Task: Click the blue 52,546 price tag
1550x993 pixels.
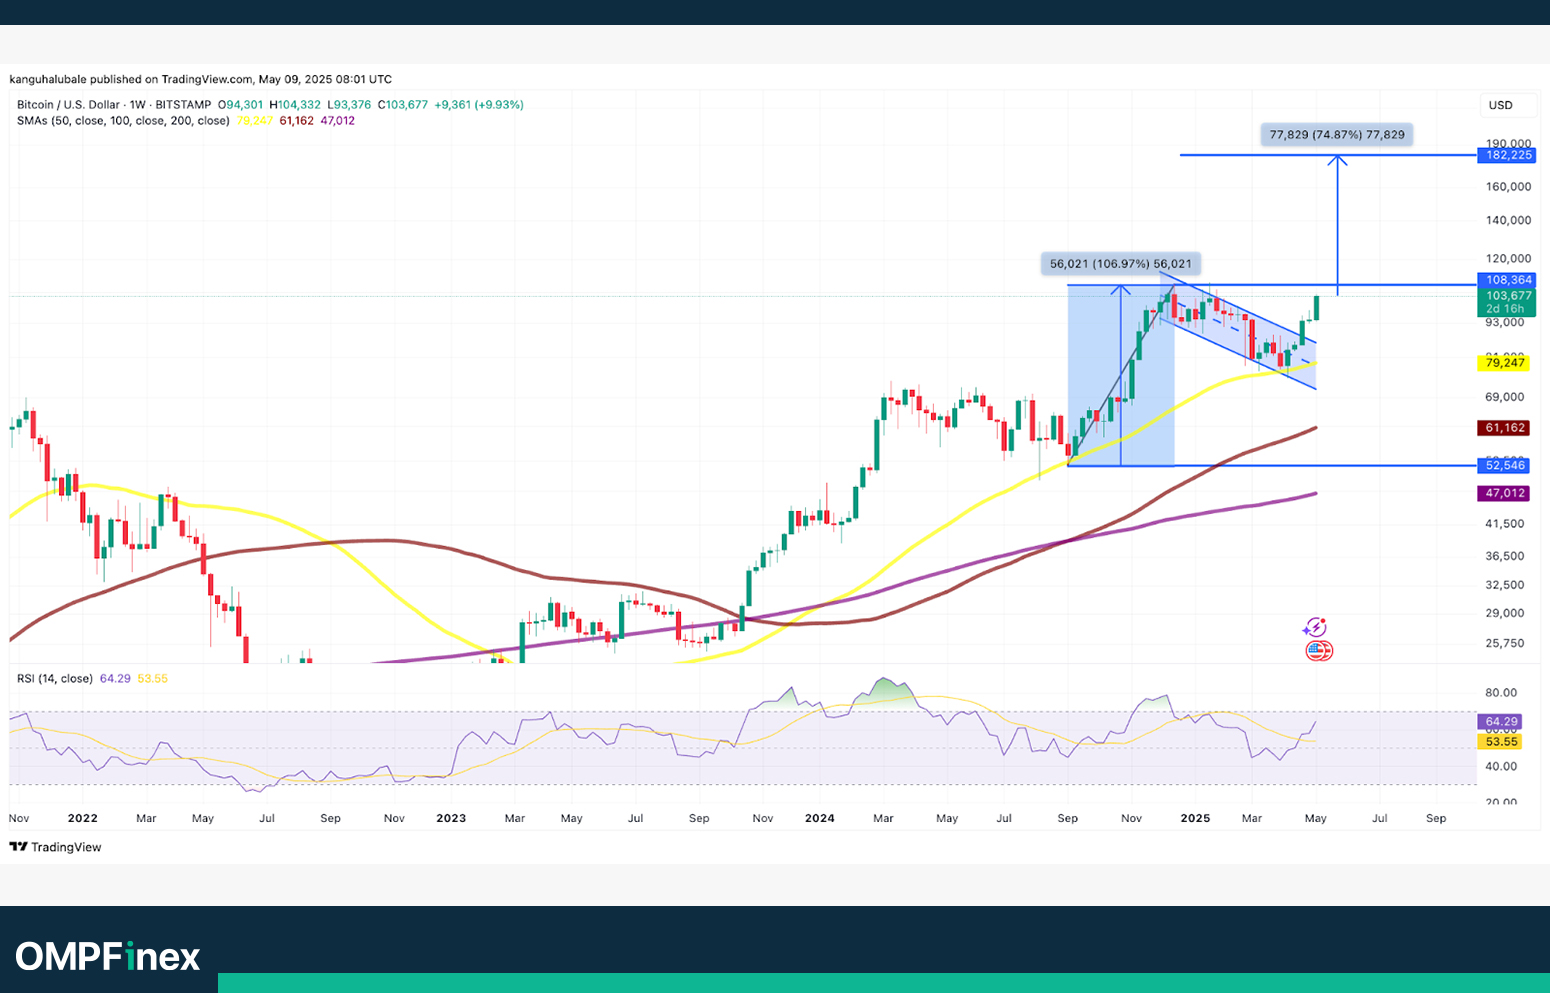Action: tap(1503, 466)
